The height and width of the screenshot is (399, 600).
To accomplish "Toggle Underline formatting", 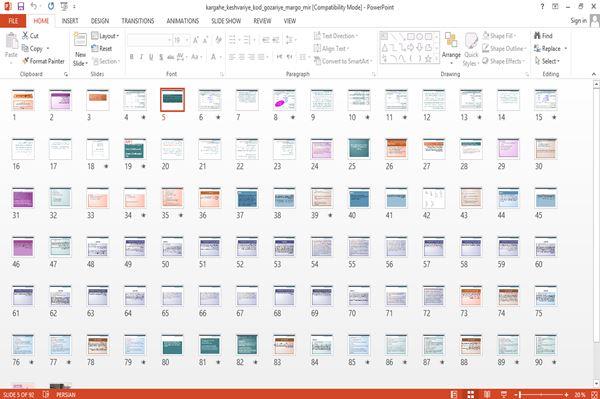I will [x=151, y=57].
